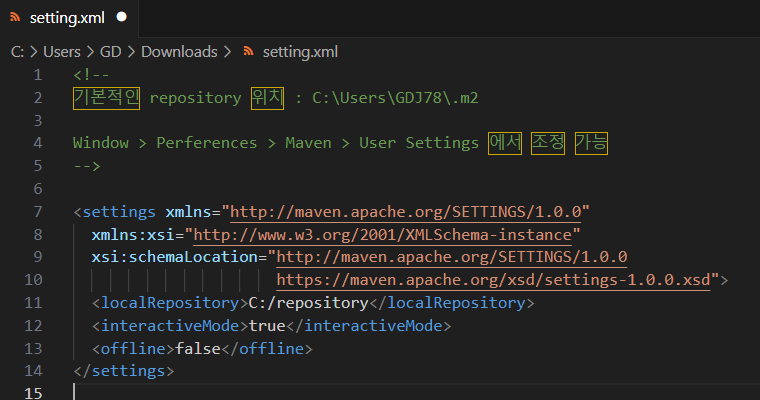760x400 pixels.
Task: Click the word 'repository' in comment line 2
Action: click(x=195, y=98)
